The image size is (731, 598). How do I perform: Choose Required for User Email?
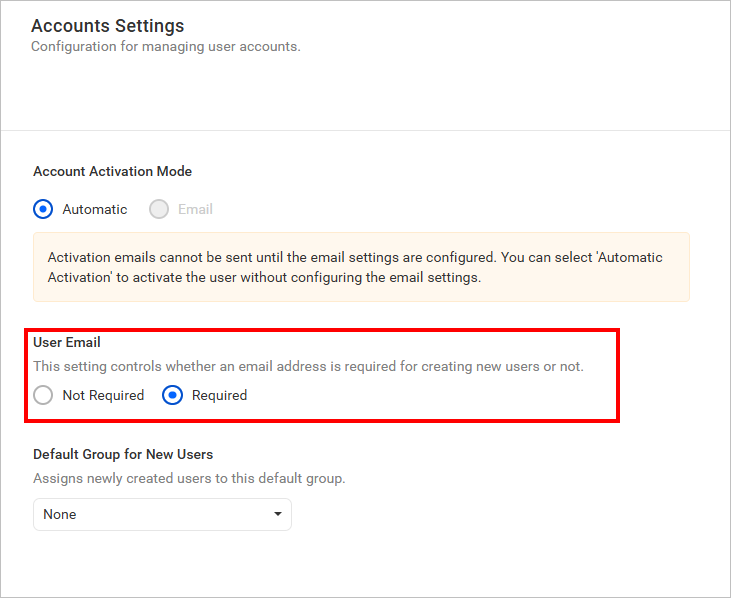click(172, 395)
